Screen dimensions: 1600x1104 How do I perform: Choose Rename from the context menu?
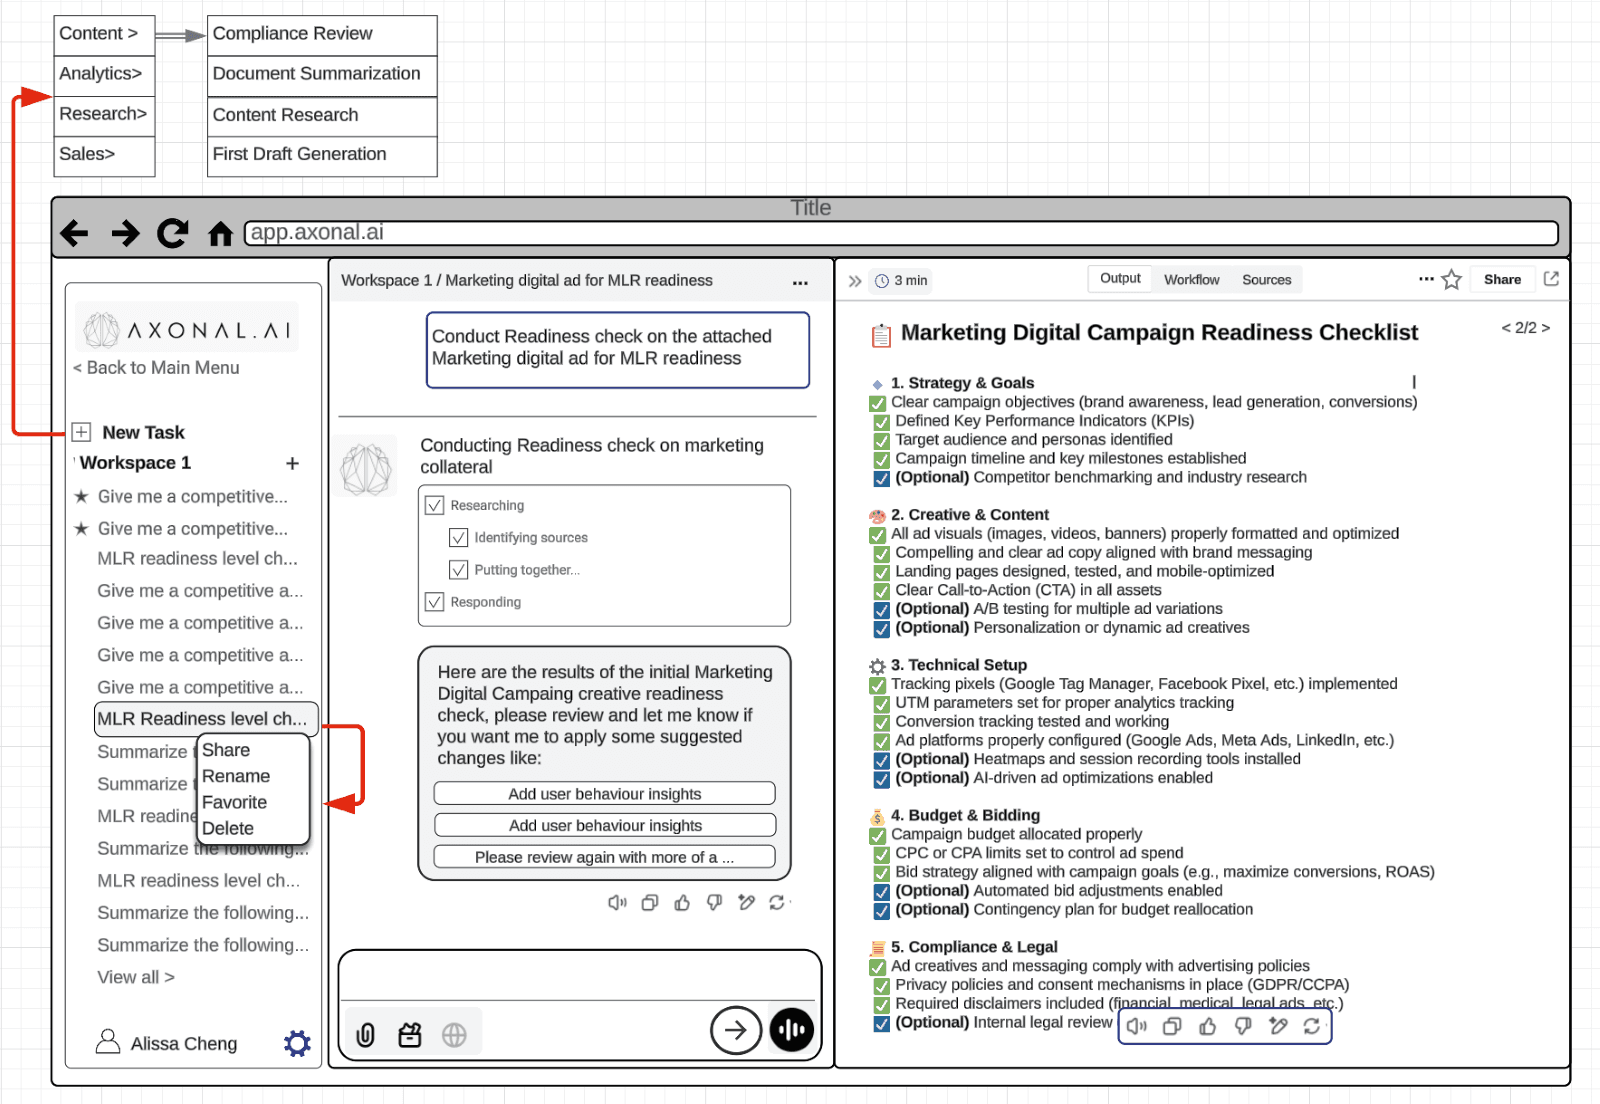click(x=236, y=776)
